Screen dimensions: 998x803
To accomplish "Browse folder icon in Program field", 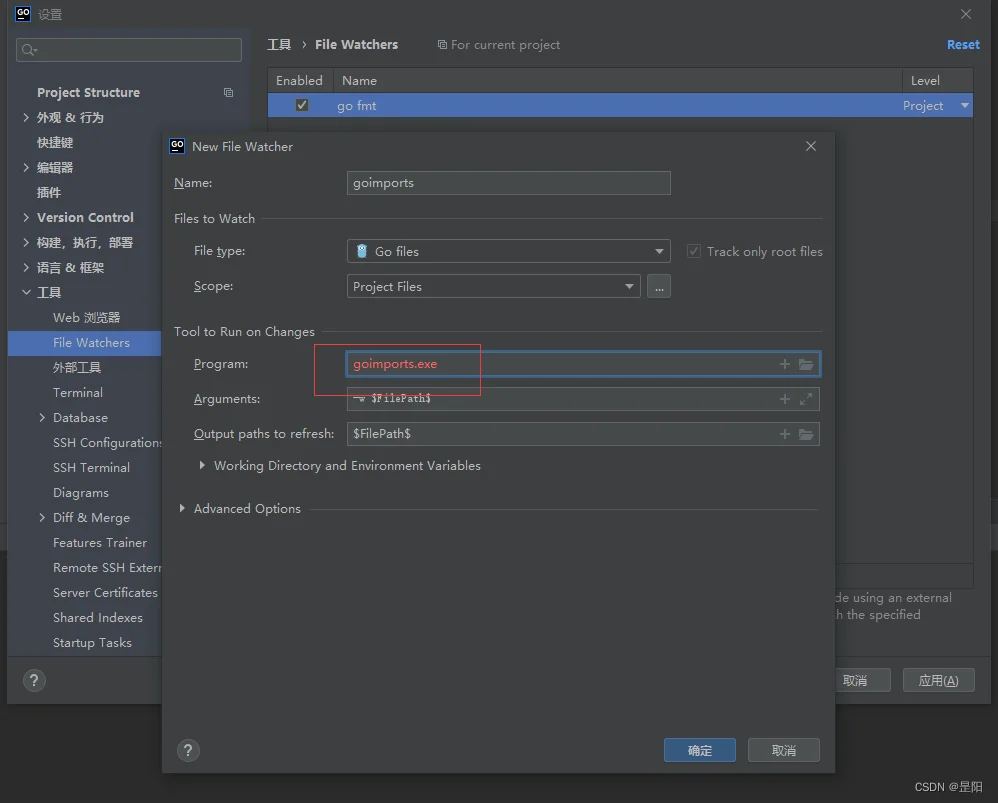I will tap(806, 364).
